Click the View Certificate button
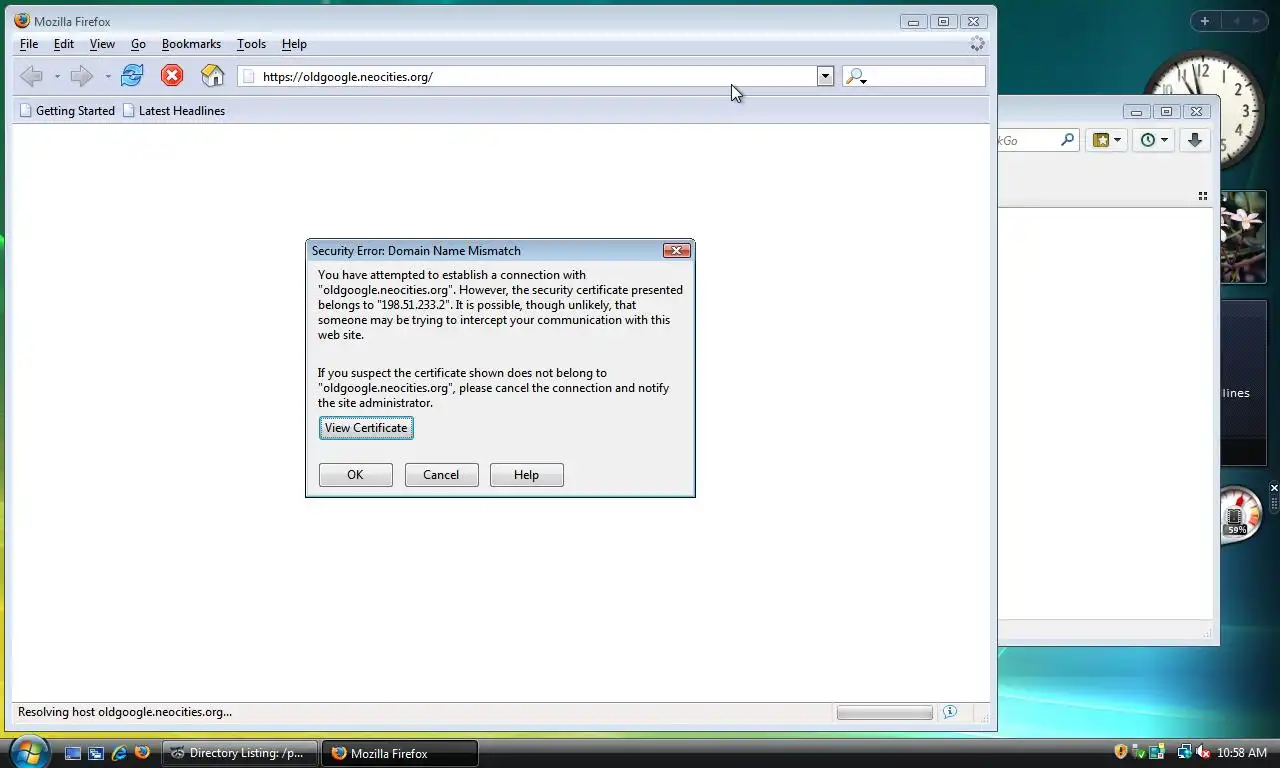The height and width of the screenshot is (768, 1280). coord(366,428)
